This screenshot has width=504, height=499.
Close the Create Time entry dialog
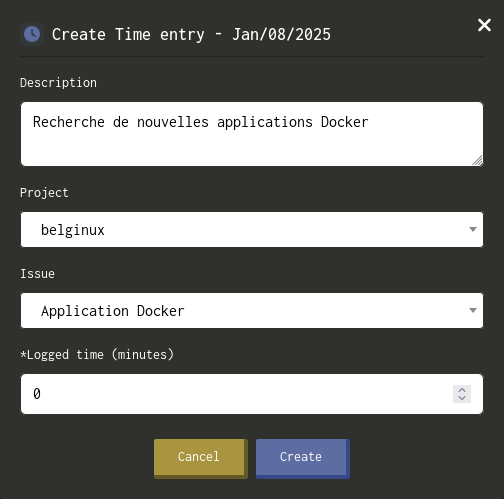click(484, 25)
